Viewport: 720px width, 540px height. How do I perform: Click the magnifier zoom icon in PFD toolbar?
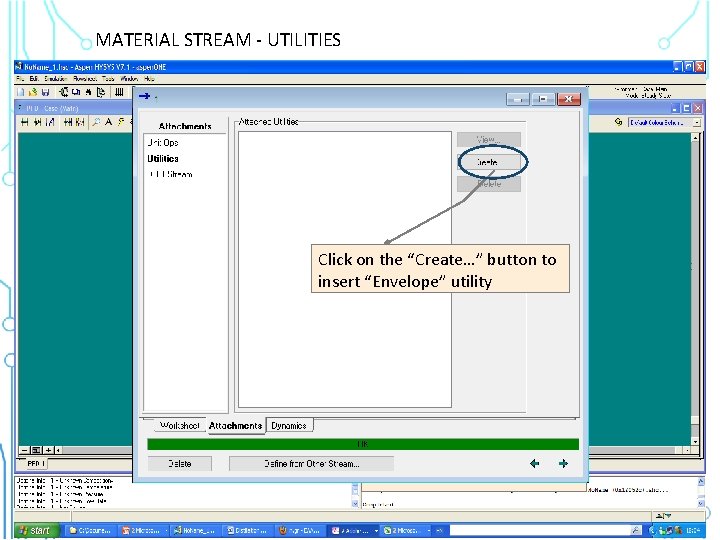pyautogui.click(x=96, y=122)
